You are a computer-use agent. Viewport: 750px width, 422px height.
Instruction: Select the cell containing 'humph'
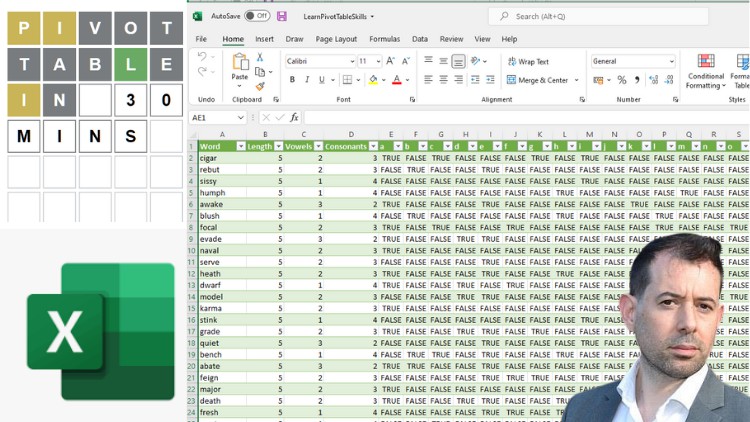coord(222,193)
